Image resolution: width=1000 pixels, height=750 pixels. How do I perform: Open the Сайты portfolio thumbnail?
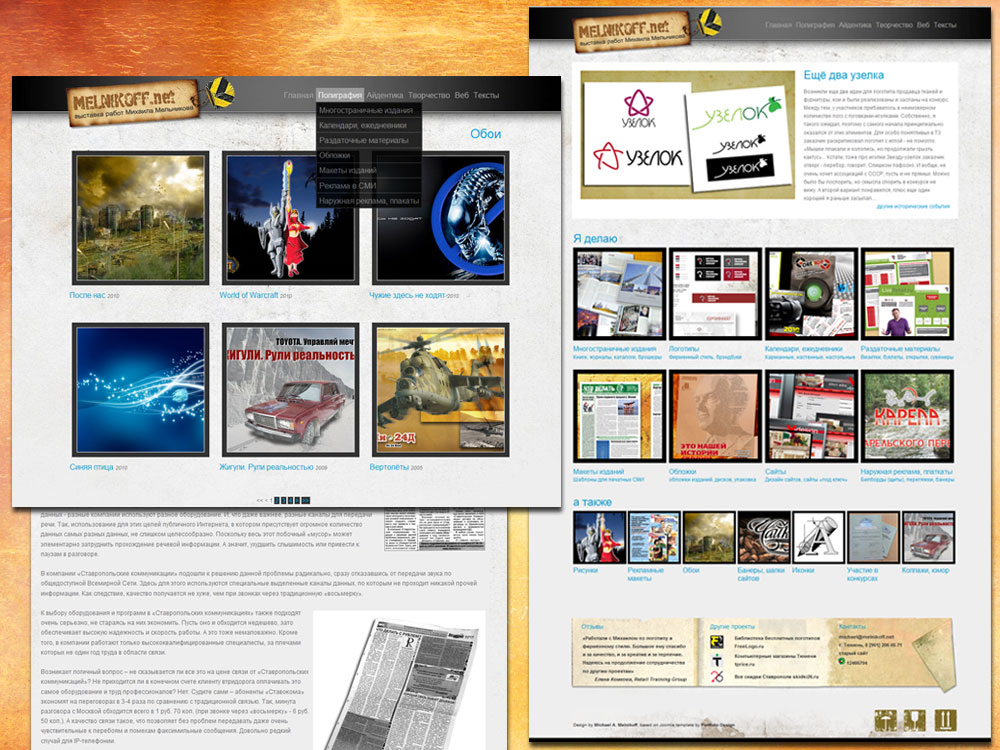[x=811, y=416]
